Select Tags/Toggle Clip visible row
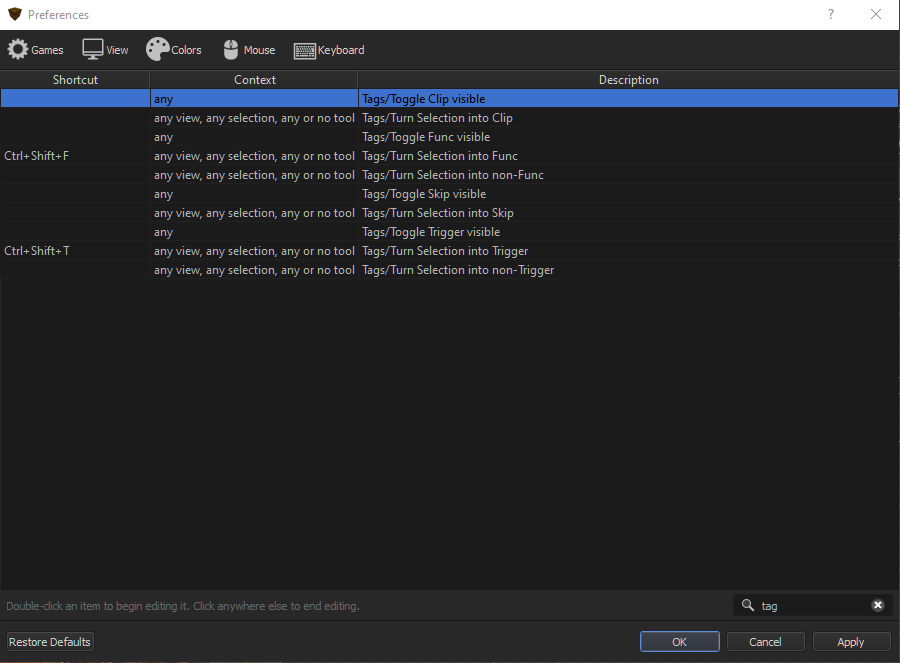The image size is (900, 663). click(x=423, y=99)
